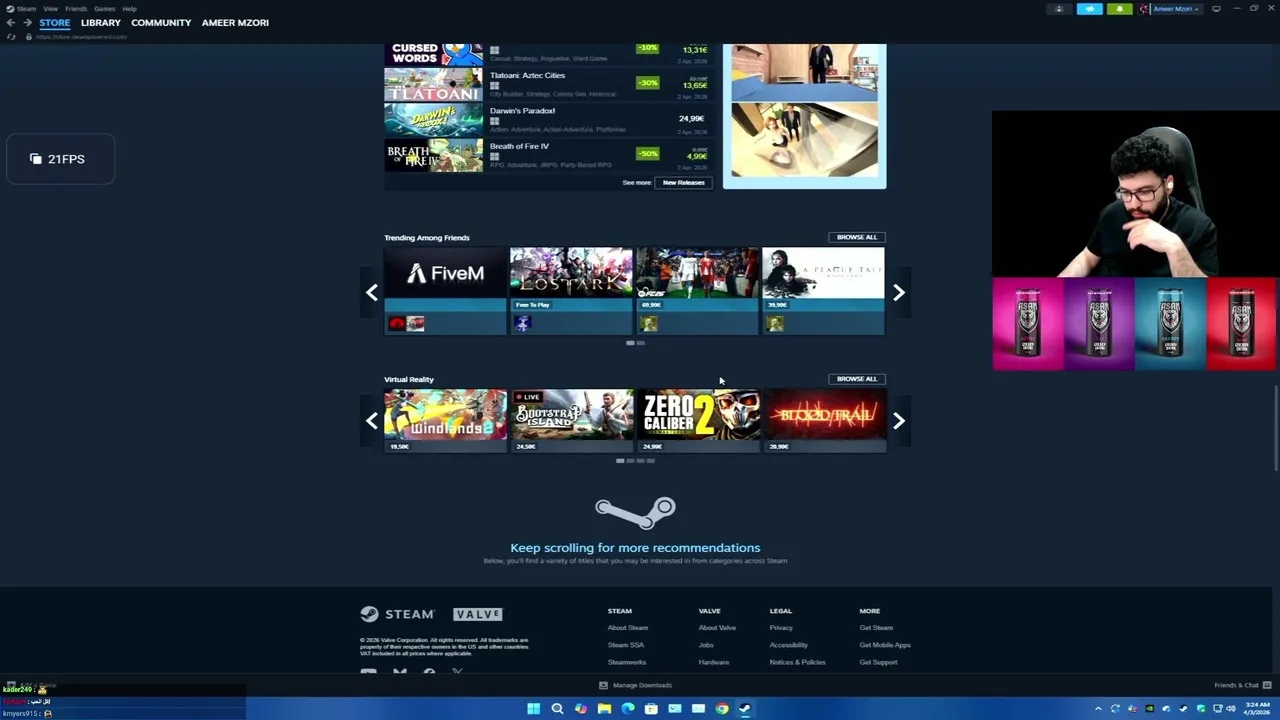Switch to the STORE tab
Image resolution: width=1280 pixels, height=720 pixels.
tap(55, 22)
